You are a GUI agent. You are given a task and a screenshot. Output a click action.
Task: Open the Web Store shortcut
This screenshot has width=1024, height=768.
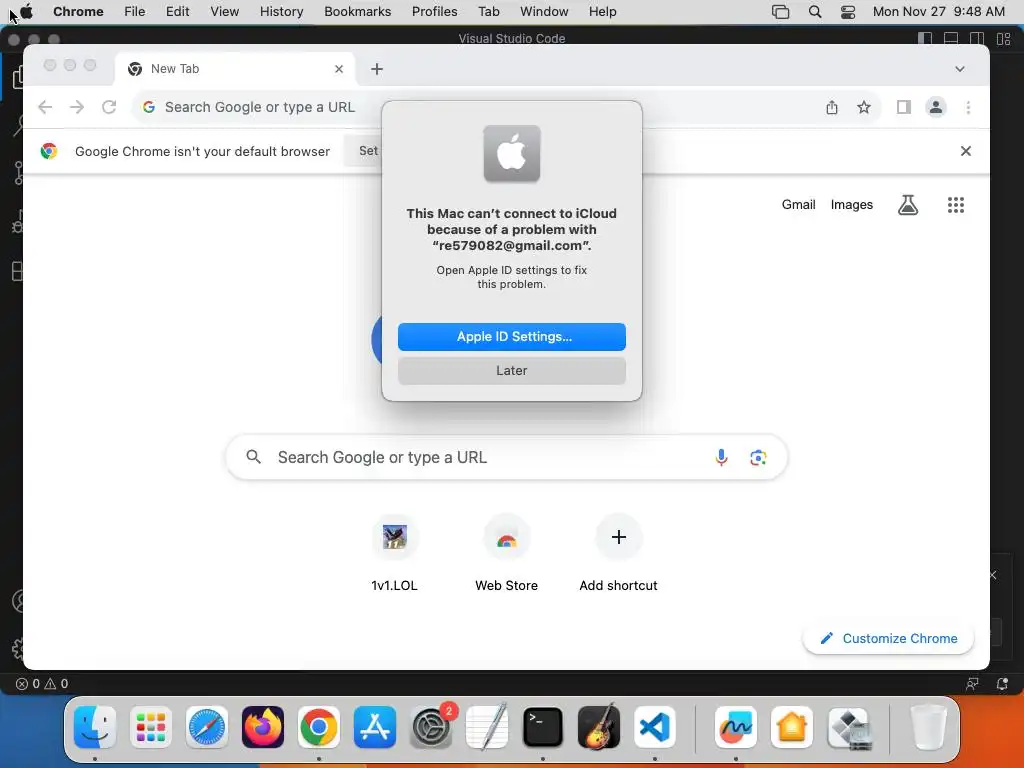[506, 554]
